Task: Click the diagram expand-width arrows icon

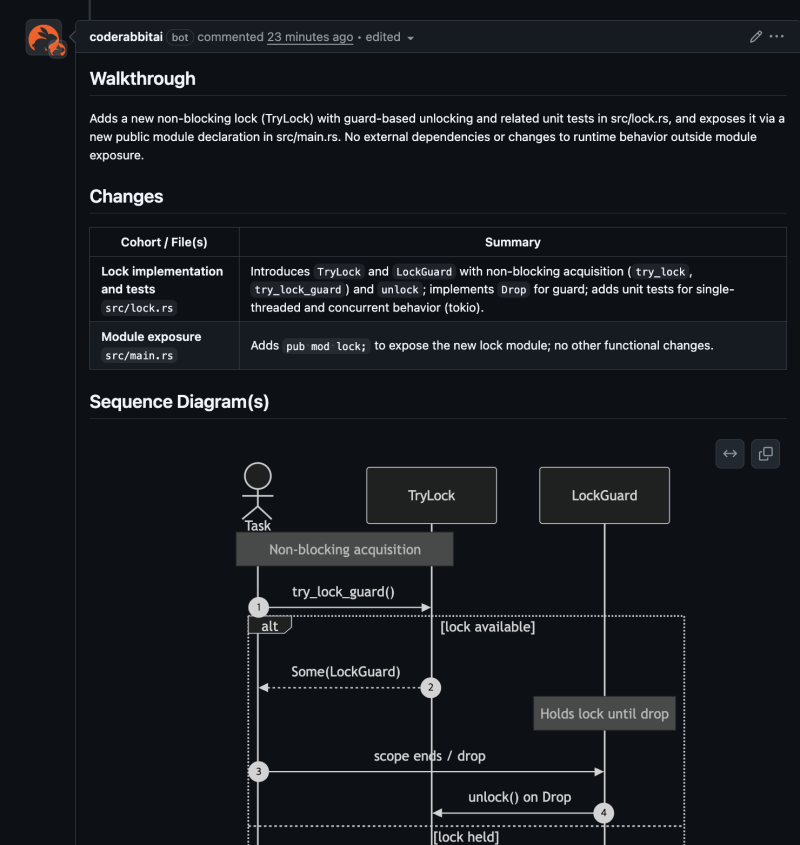Action: [730, 454]
